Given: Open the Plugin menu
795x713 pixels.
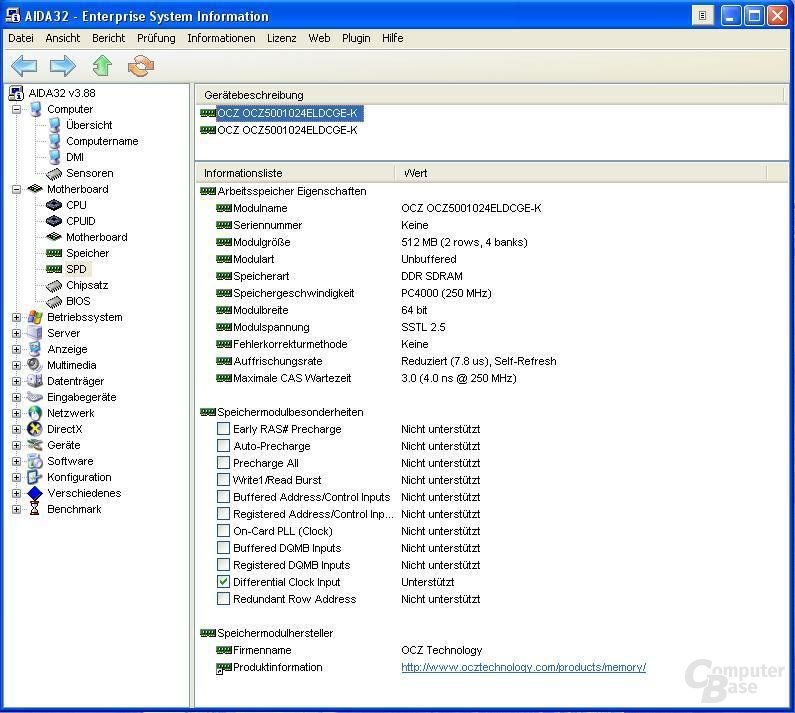Looking at the screenshot, I should [x=356, y=39].
